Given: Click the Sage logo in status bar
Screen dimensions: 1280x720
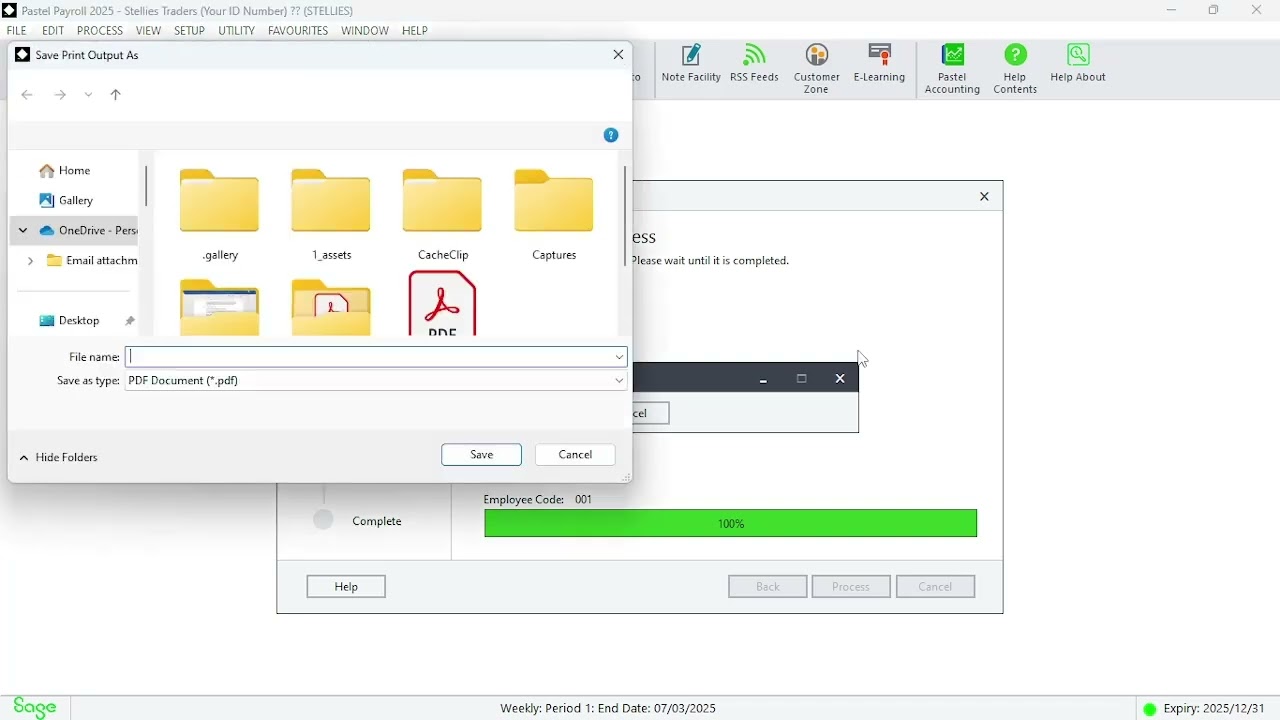Looking at the screenshot, I should coord(34,708).
